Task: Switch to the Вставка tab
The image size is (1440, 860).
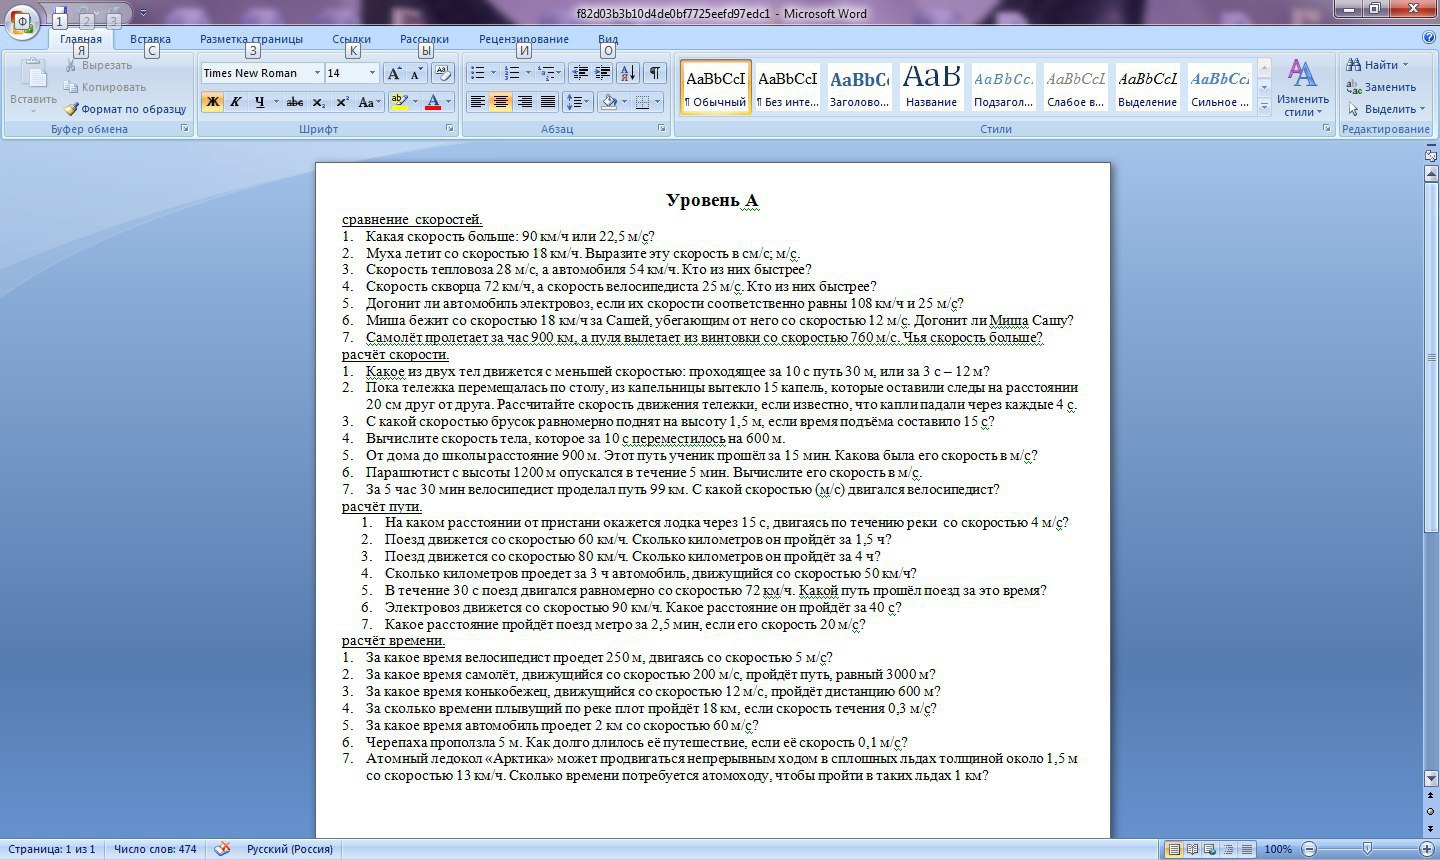Action: 150,39
